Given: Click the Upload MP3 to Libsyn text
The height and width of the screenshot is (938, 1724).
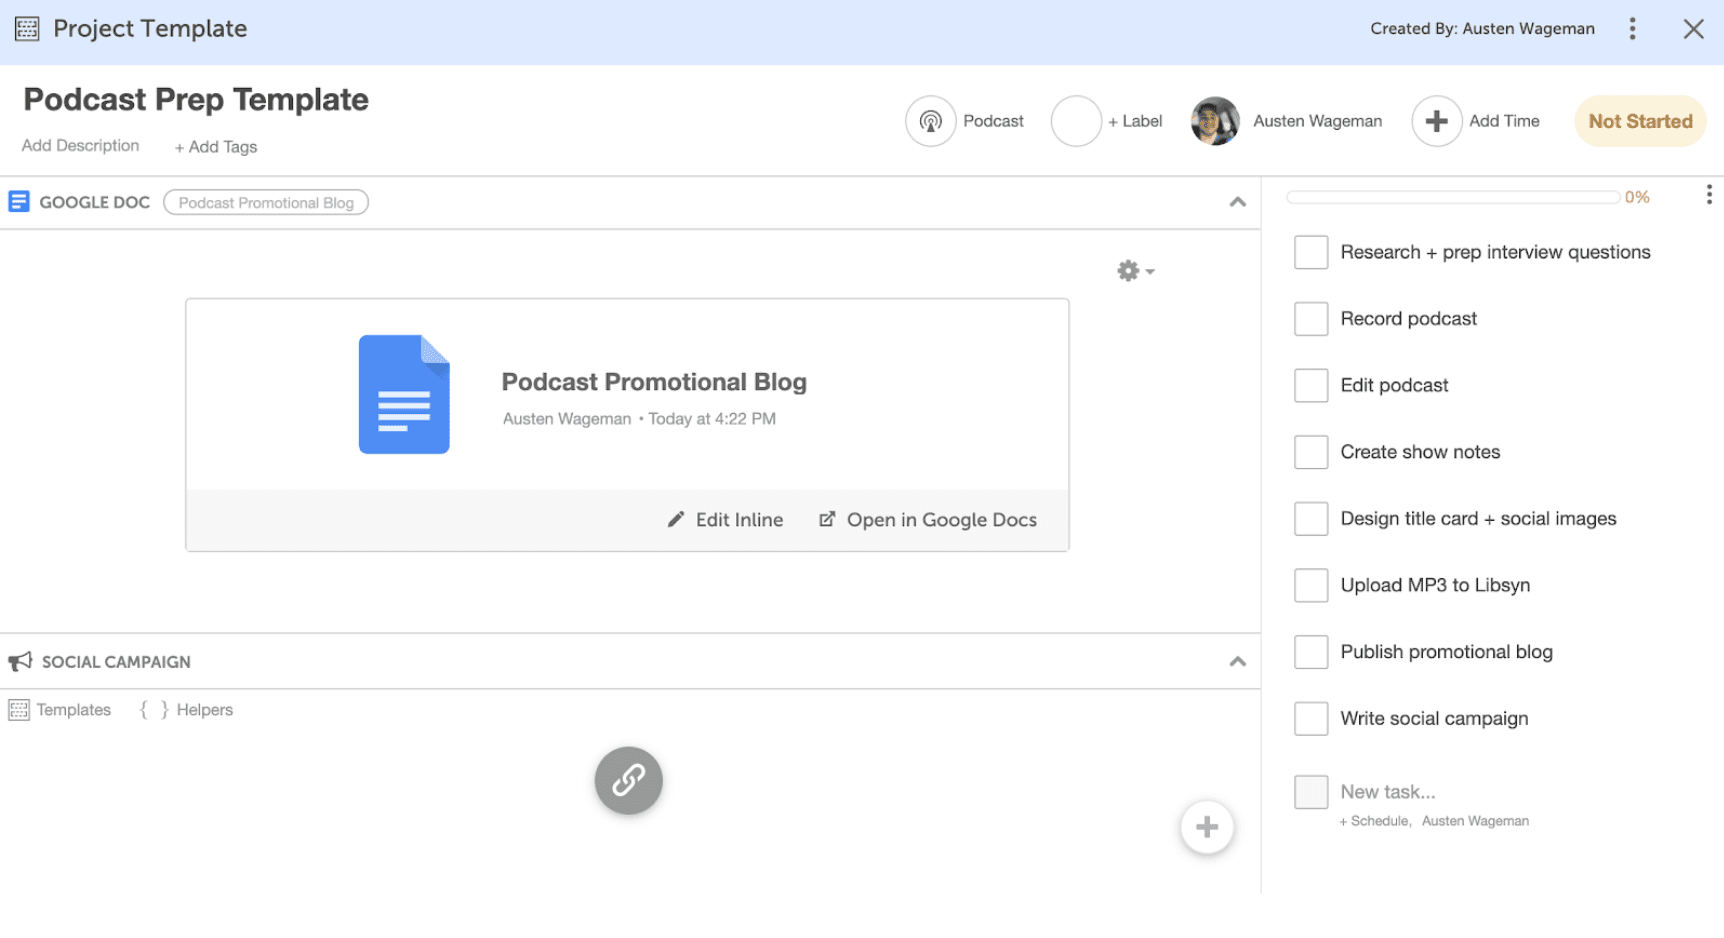Looking at the screenshot, I should pyautogui.click(x=1435, y=585).
